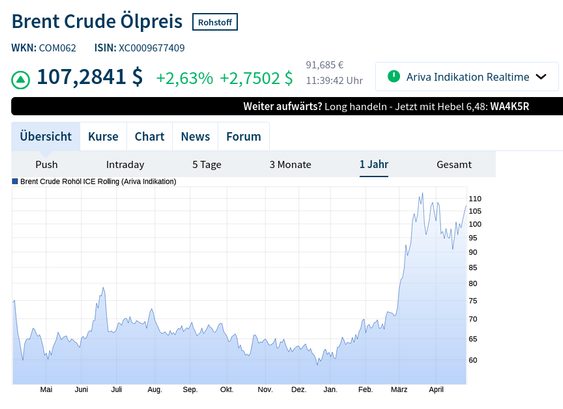The height and width of the screenshot is (409, 563).
Task: Click the Mai label on chart axis
Action: click(x=46, y=389)
